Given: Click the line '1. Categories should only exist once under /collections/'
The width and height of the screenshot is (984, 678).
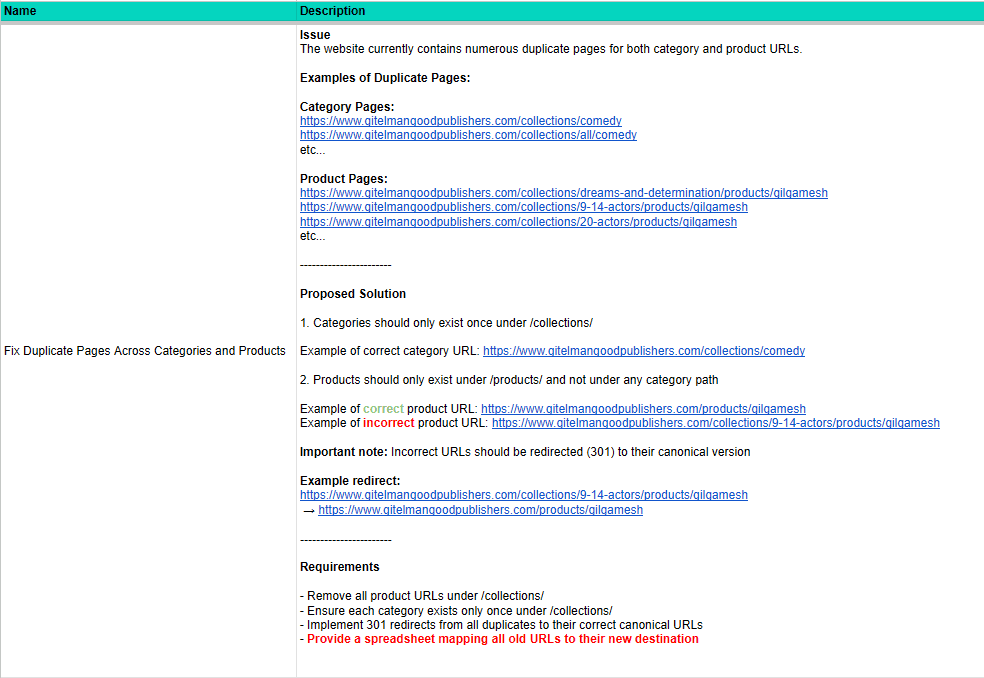Looking at the screenshot, I should pyautogui.click(x=446, y=323).
